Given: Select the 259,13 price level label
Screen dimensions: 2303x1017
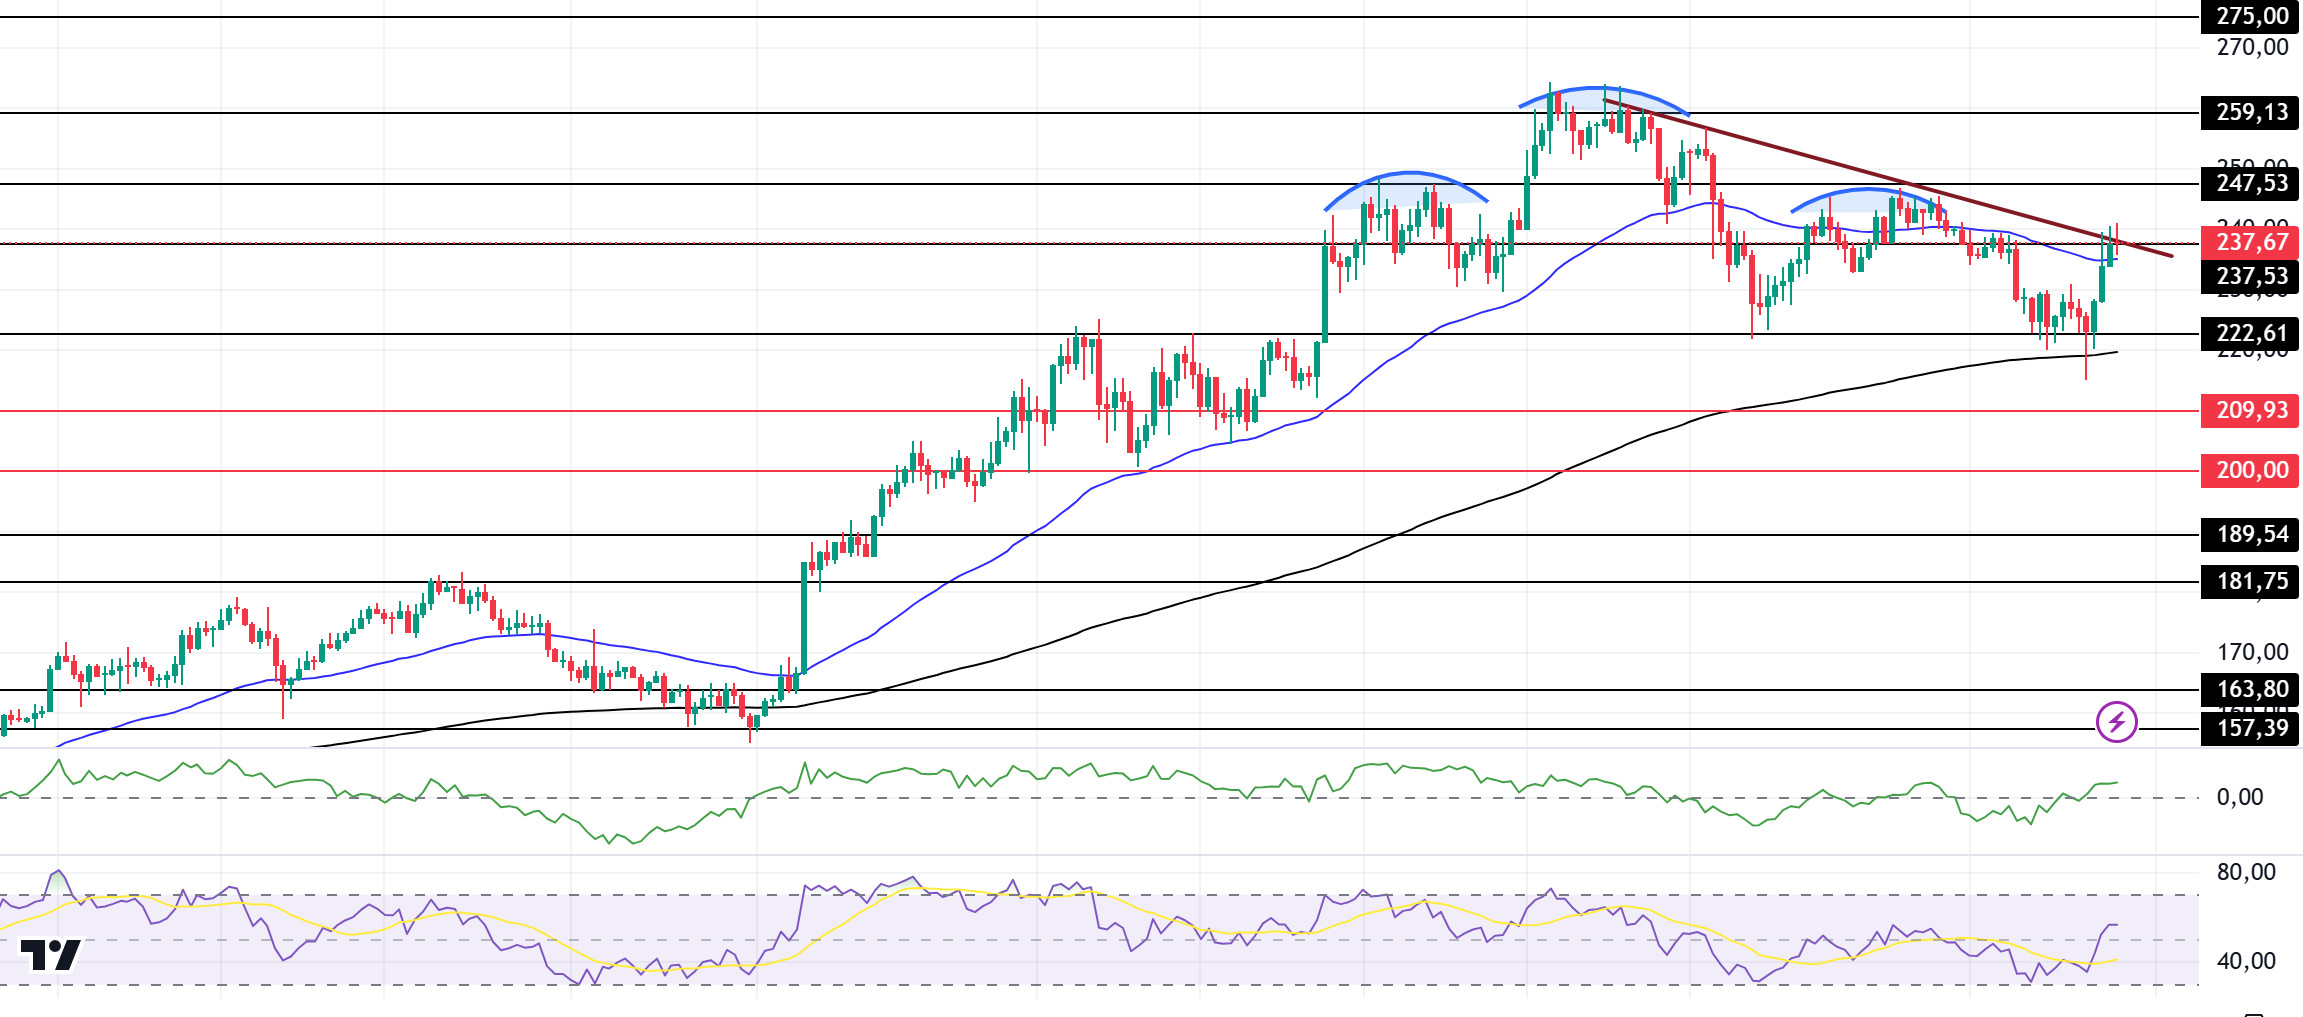Looking at the screenshot, I should pos(2250,112).
